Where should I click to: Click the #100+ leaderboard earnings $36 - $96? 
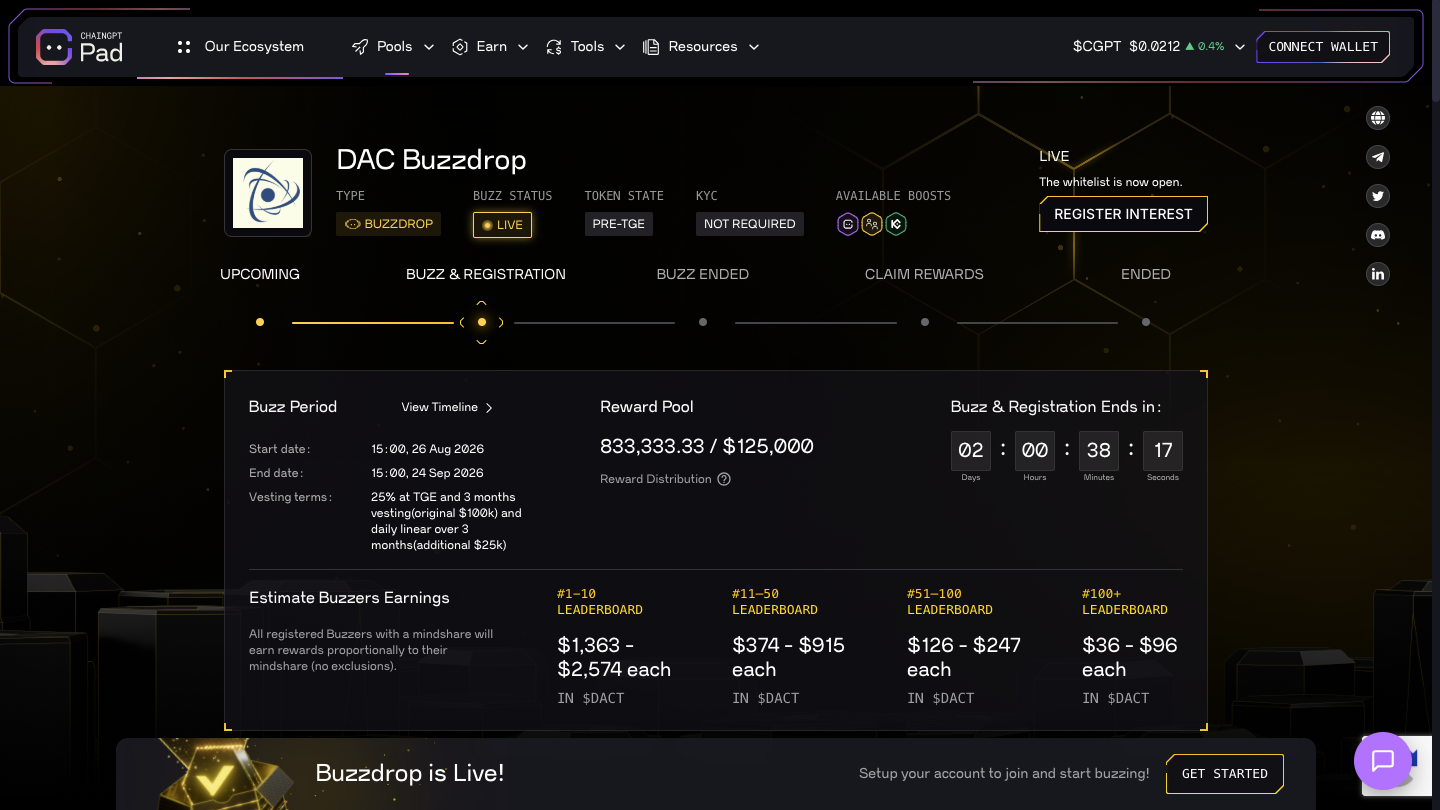click(x=1130, y=657)
